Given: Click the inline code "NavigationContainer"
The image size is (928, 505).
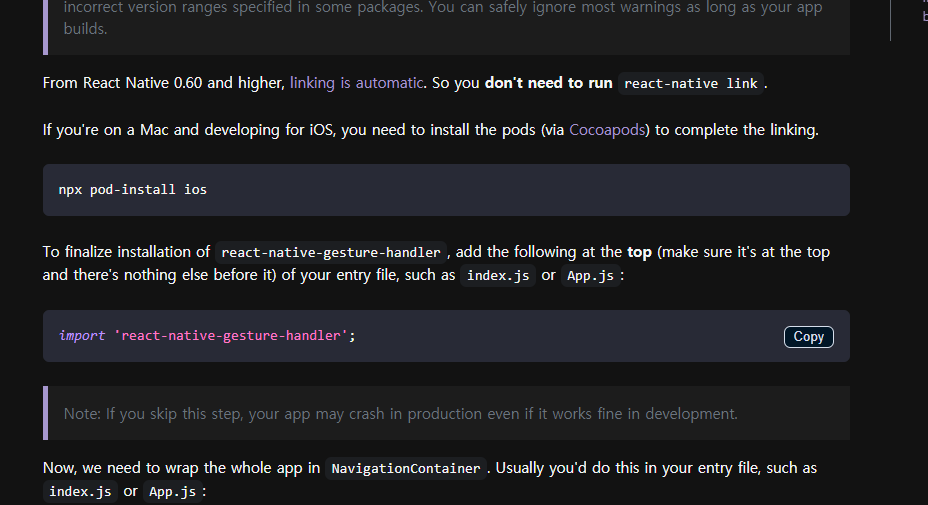Looking at the screenshot, I should [x=406, y=468].
